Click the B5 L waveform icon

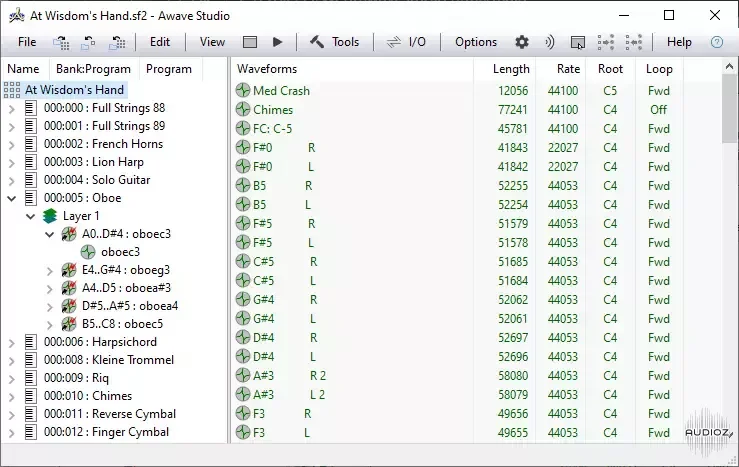coord(243,204)
